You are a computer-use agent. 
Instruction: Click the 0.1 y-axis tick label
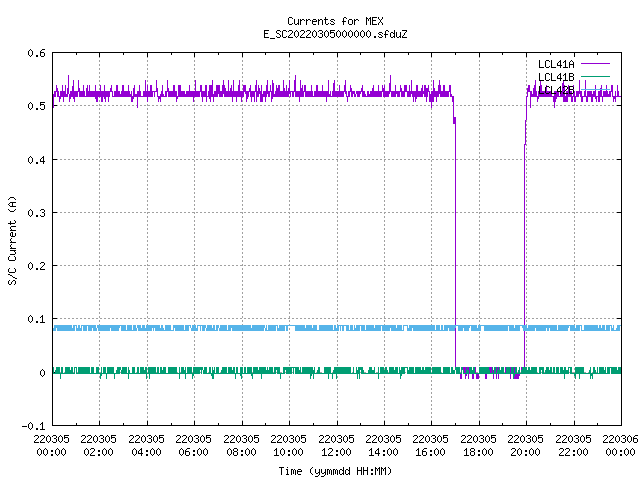(36, 319)
